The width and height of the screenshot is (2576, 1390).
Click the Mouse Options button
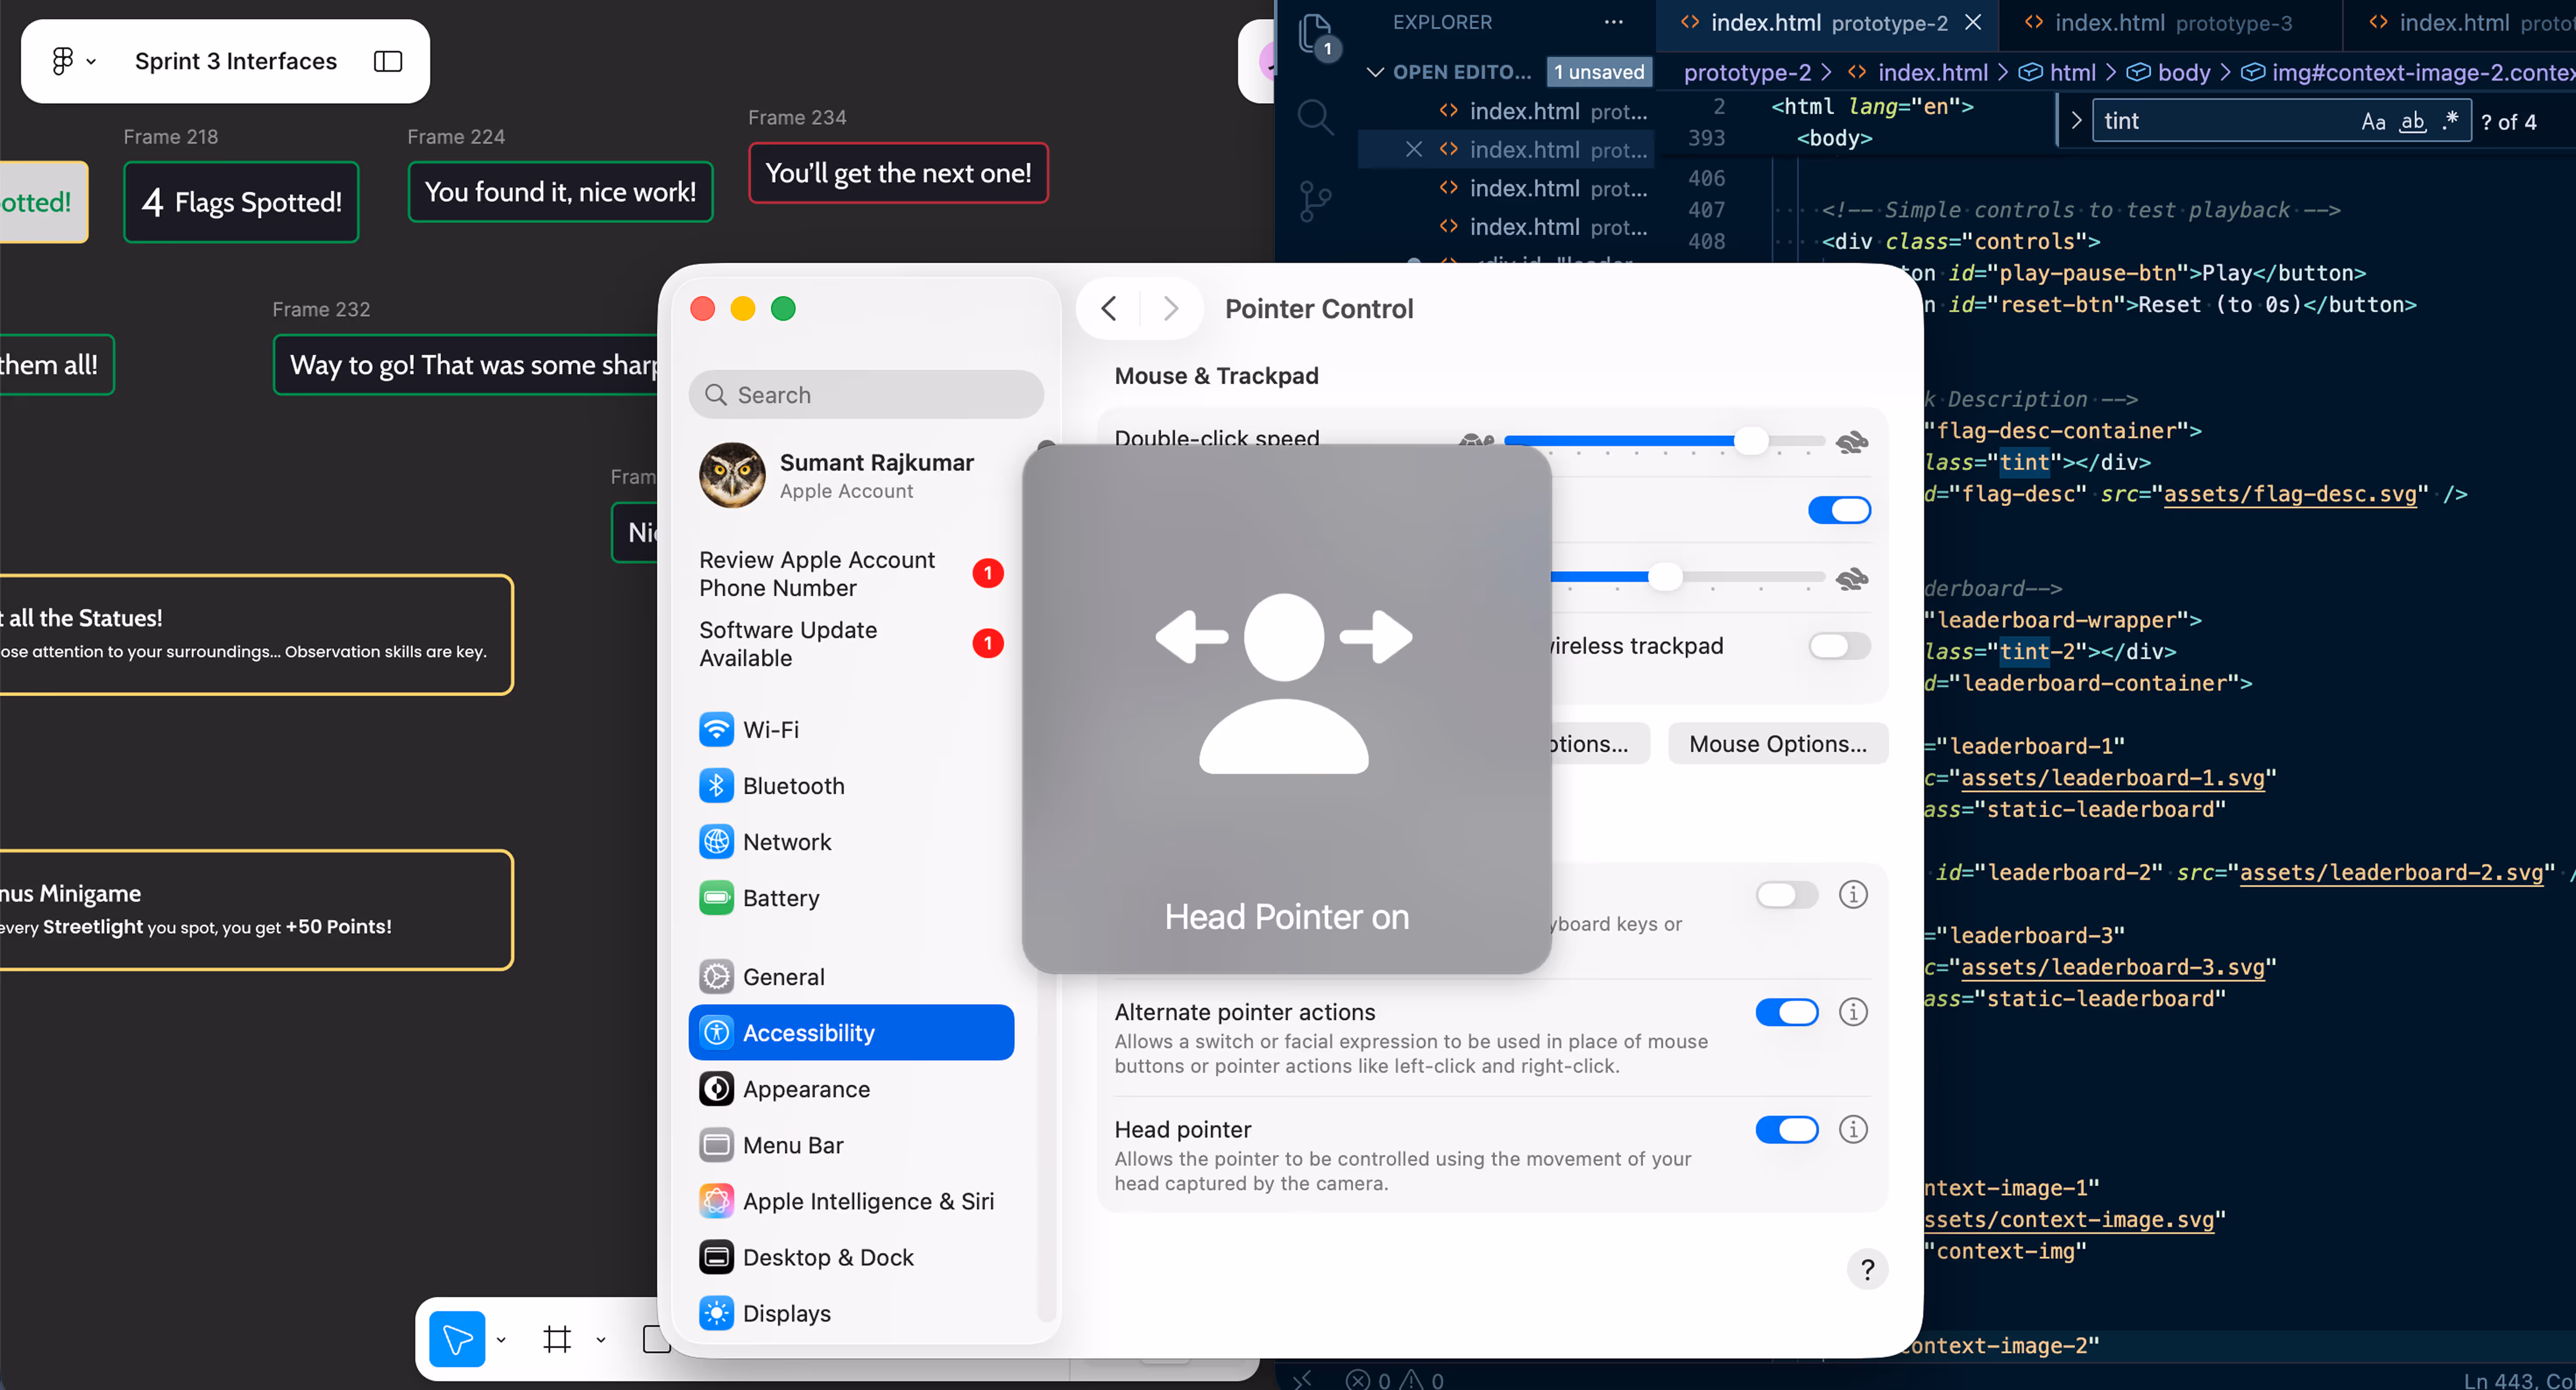1777,744
